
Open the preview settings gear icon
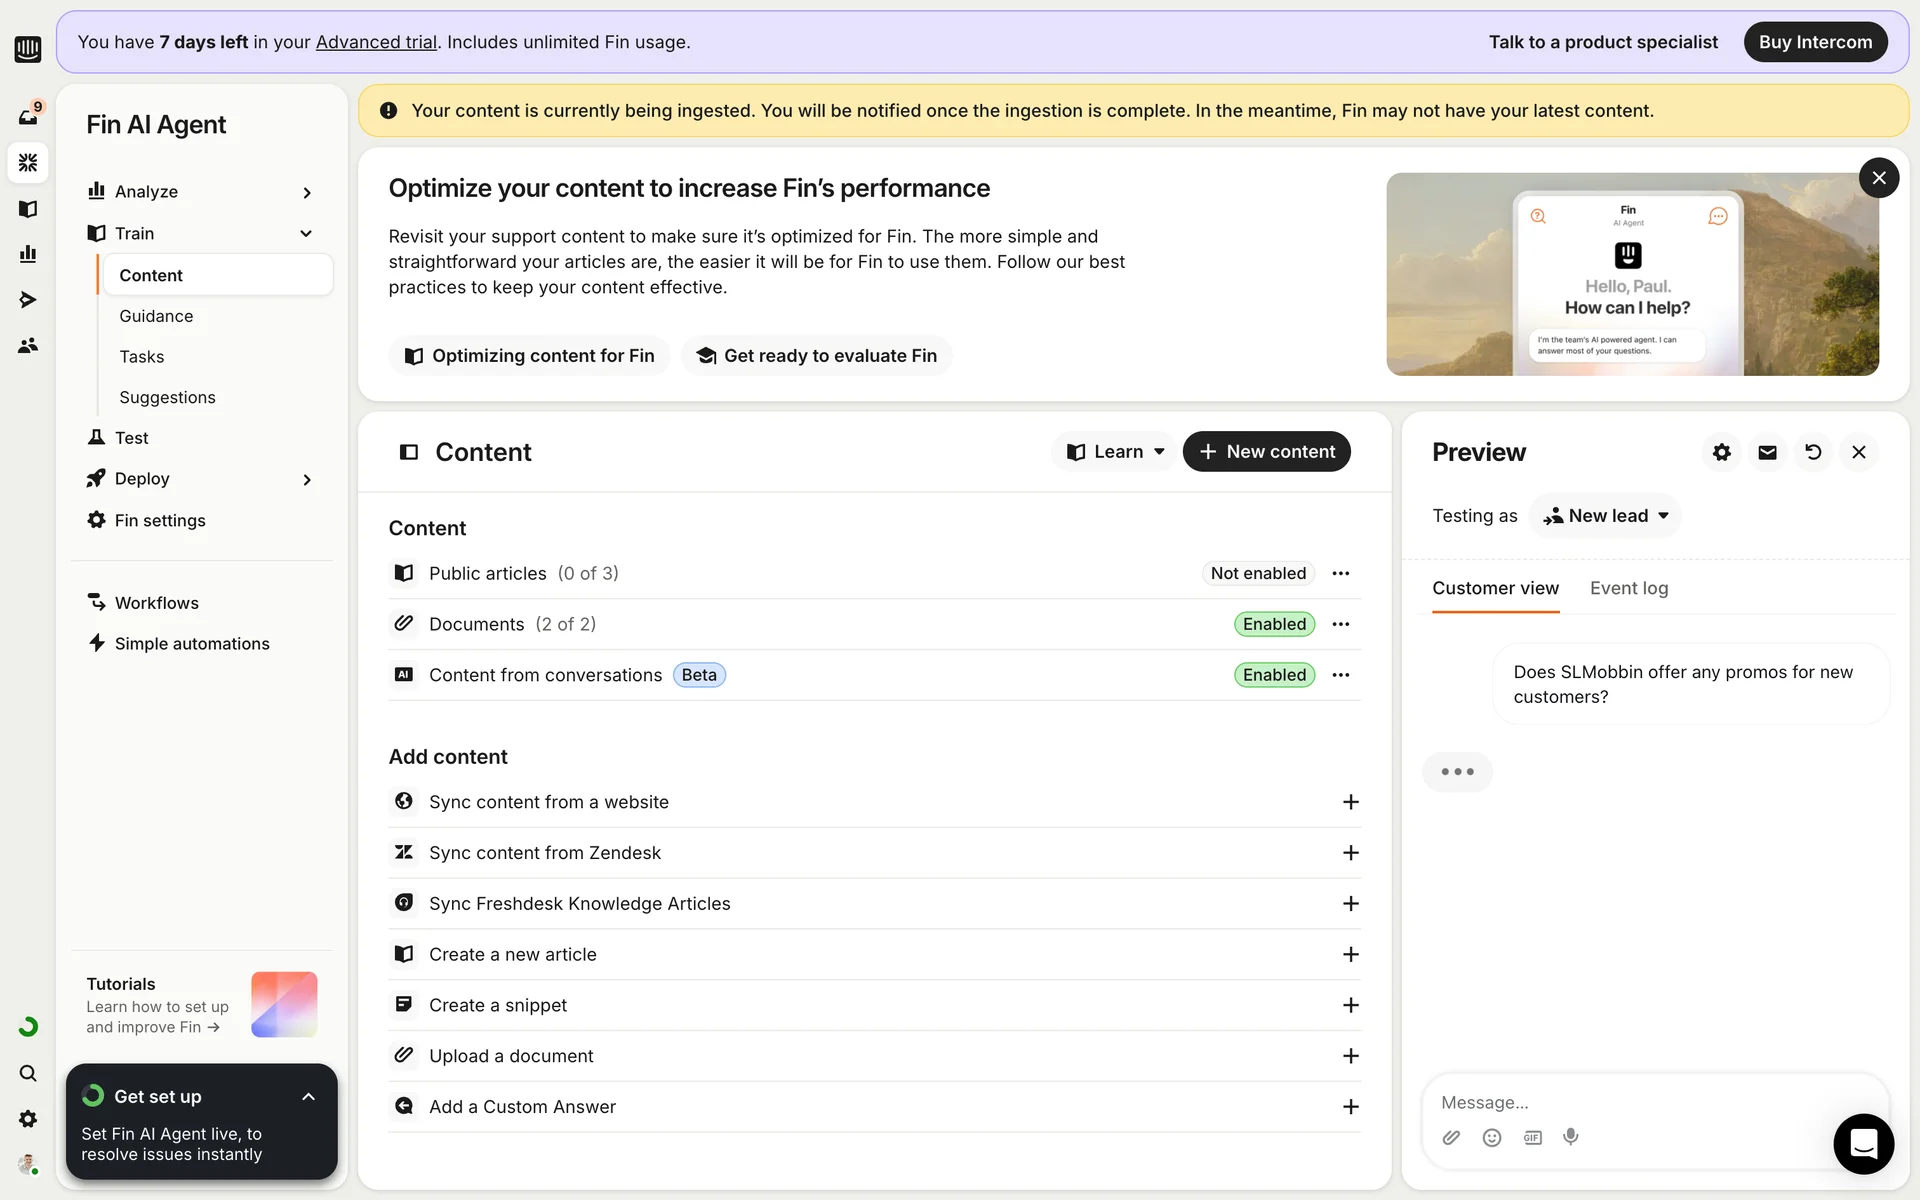coord(1721,452)
